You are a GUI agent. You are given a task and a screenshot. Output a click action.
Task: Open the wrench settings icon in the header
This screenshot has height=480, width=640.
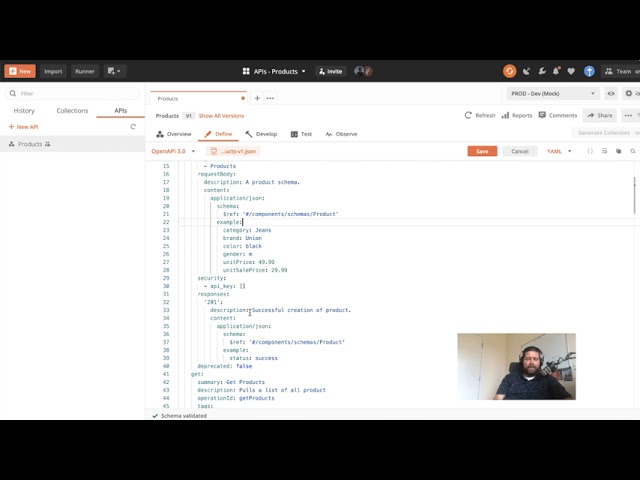[542, 71]
